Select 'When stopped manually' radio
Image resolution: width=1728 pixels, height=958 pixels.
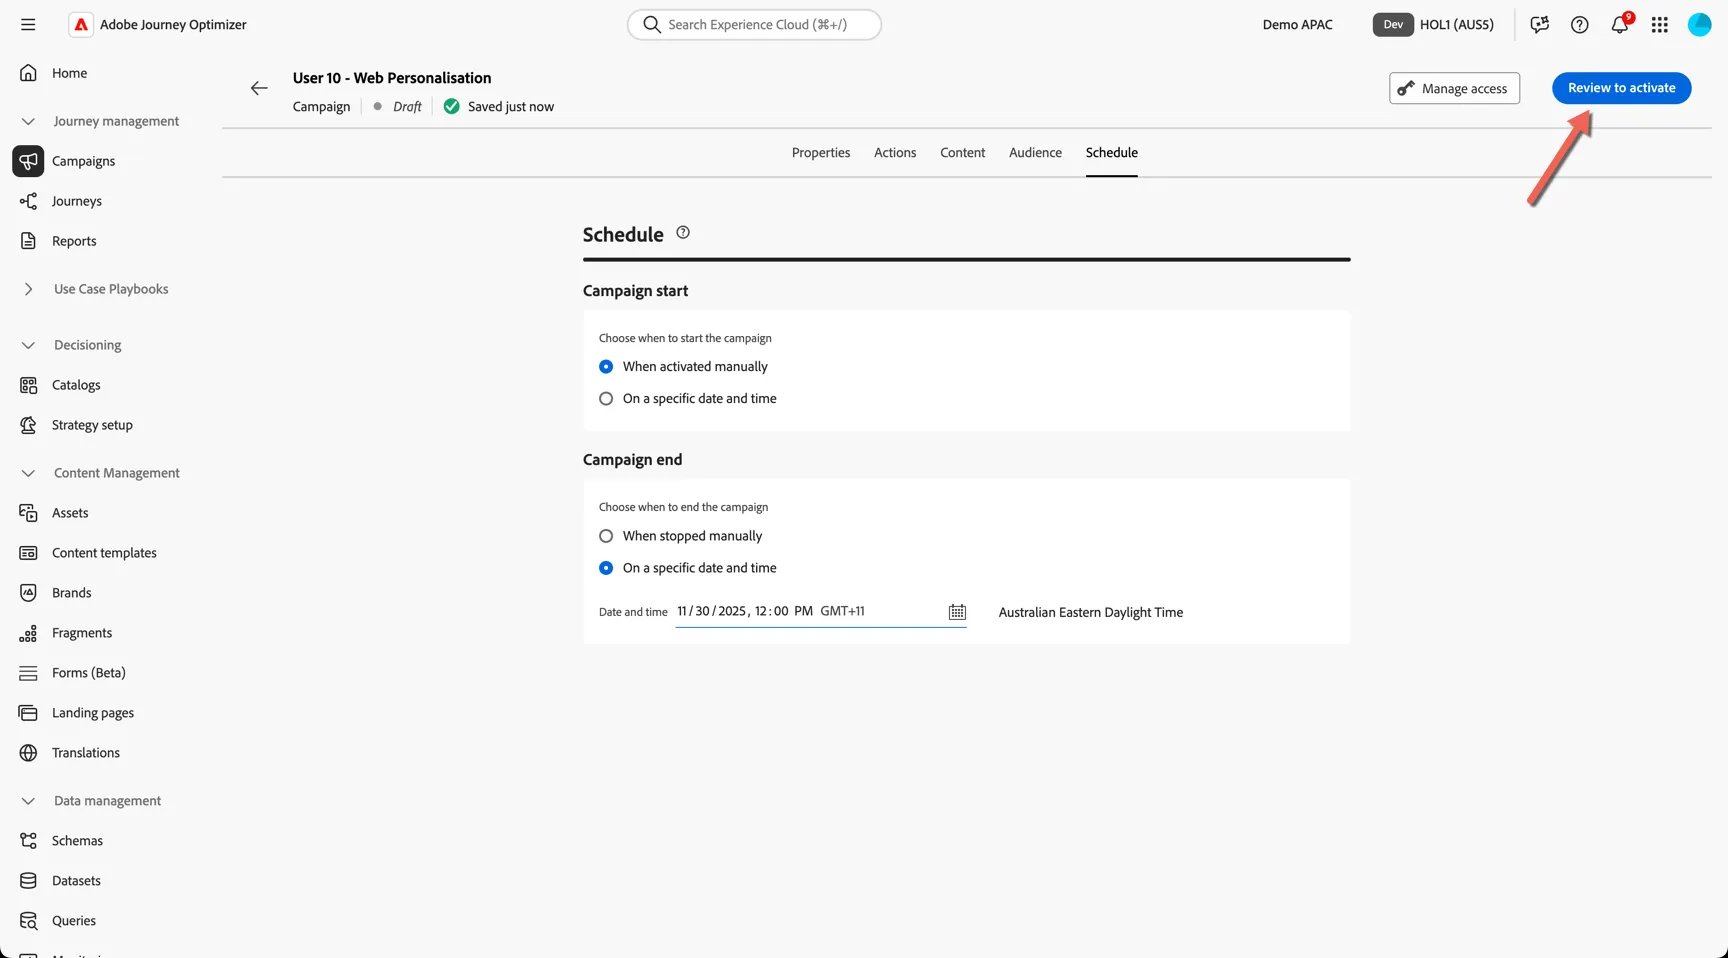pyautogui.click(x=606, y=536)
